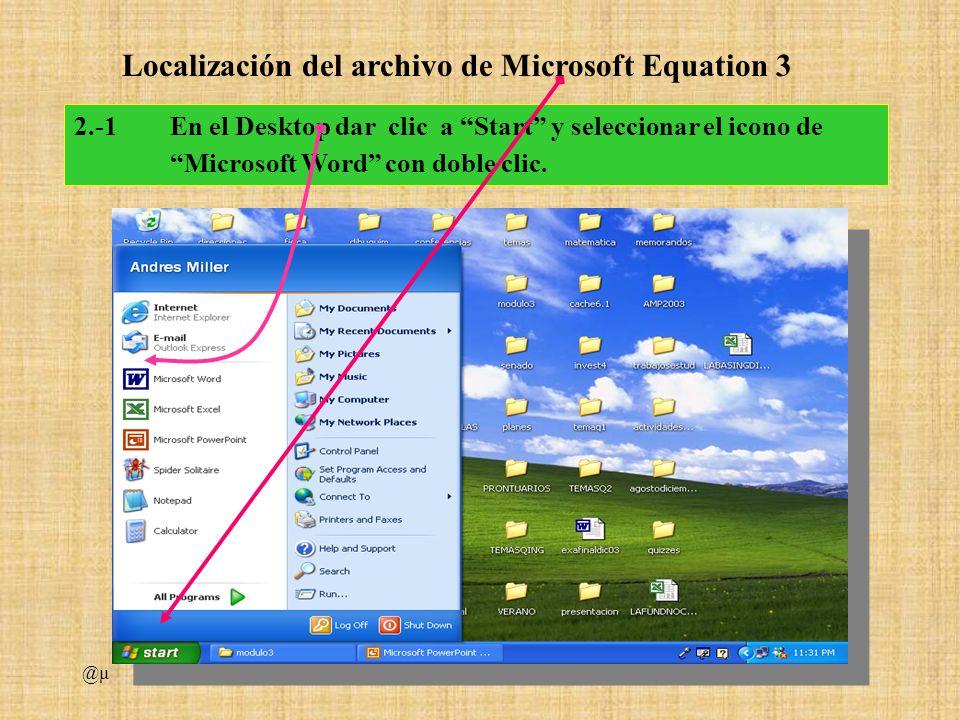Click the help question-mark tray icon
The image size is (960, 720).
722,653
